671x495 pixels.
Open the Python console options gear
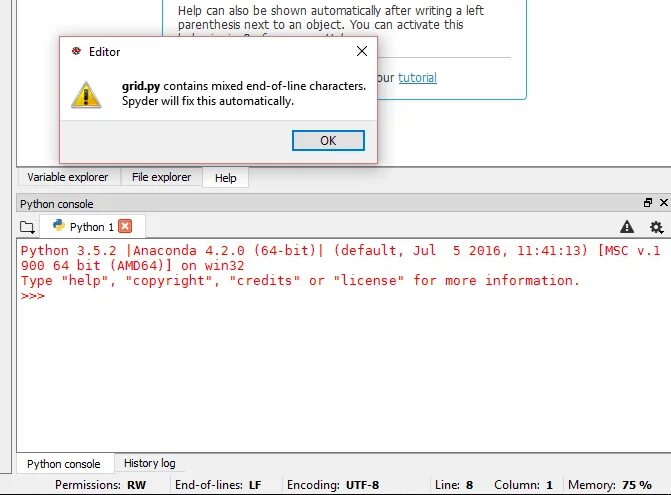click(x=656, y=227)
